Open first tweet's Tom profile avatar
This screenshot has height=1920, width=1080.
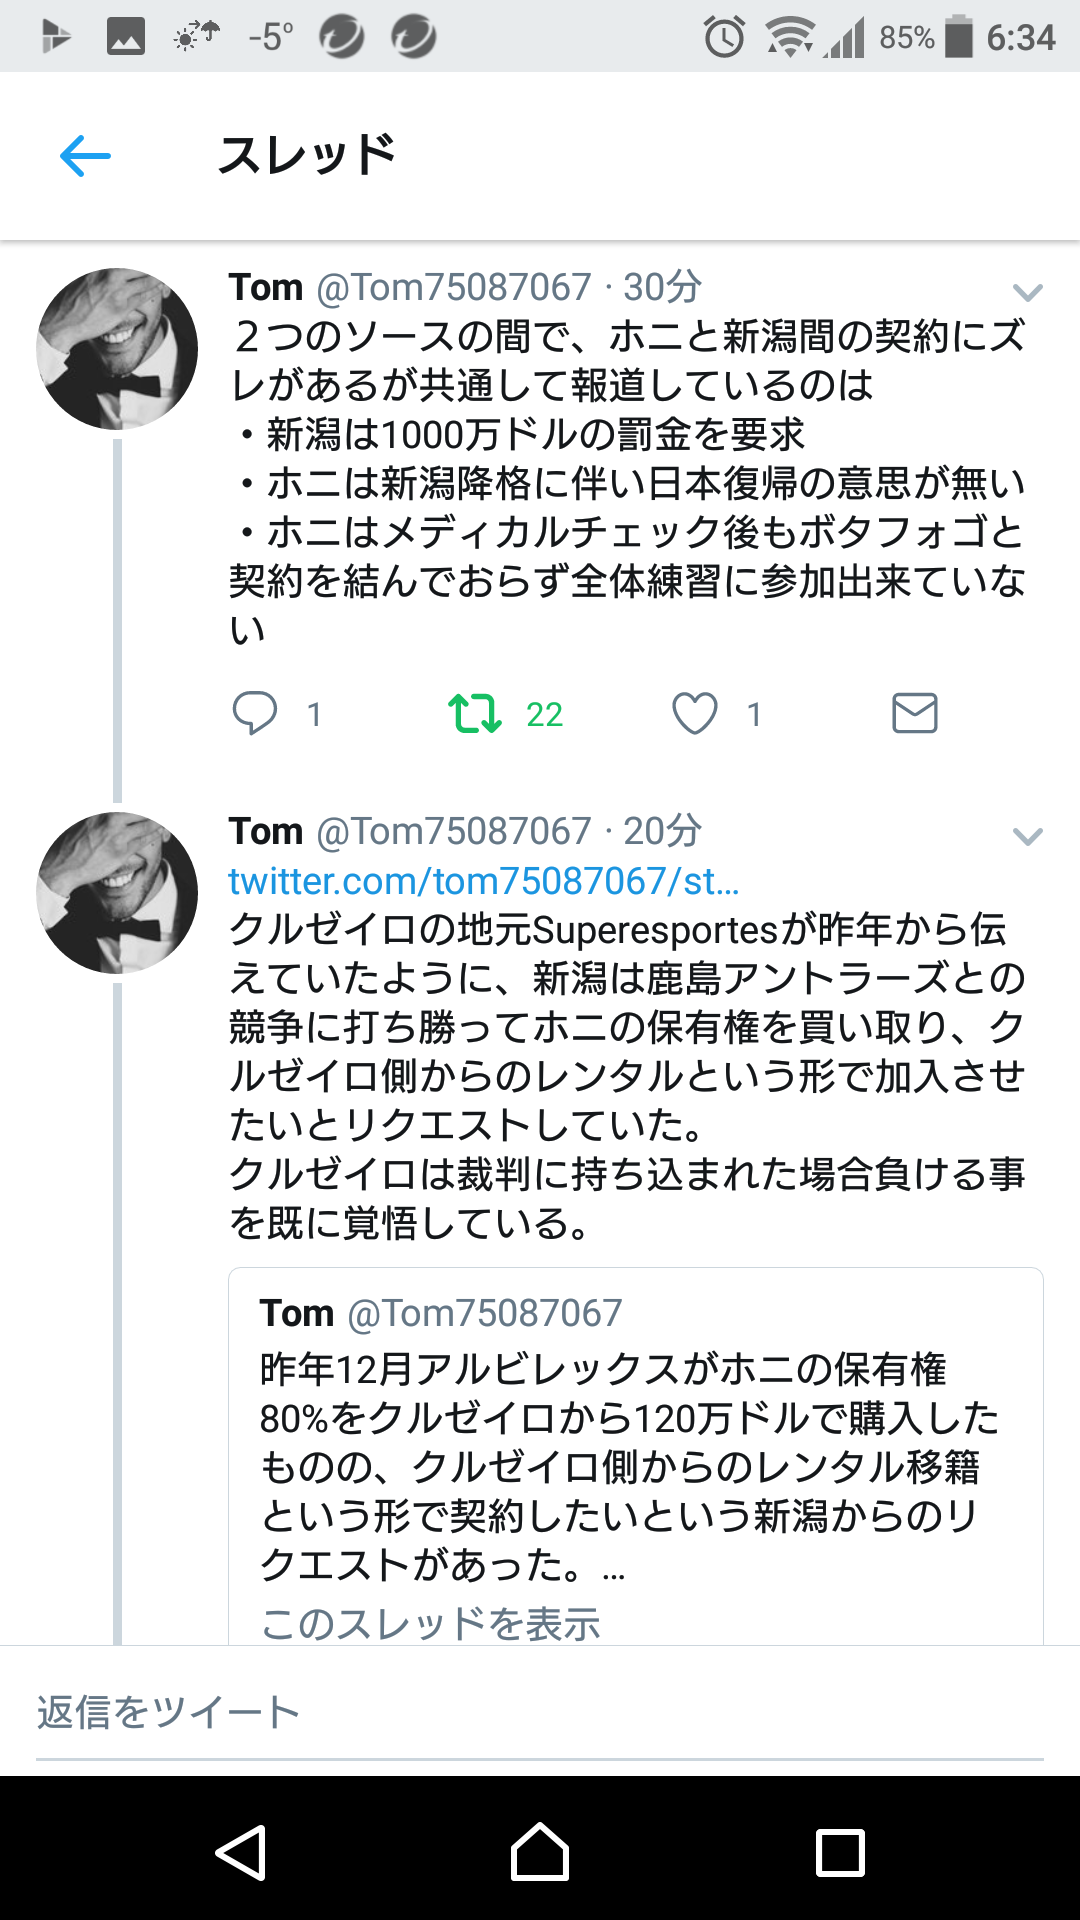117,349
